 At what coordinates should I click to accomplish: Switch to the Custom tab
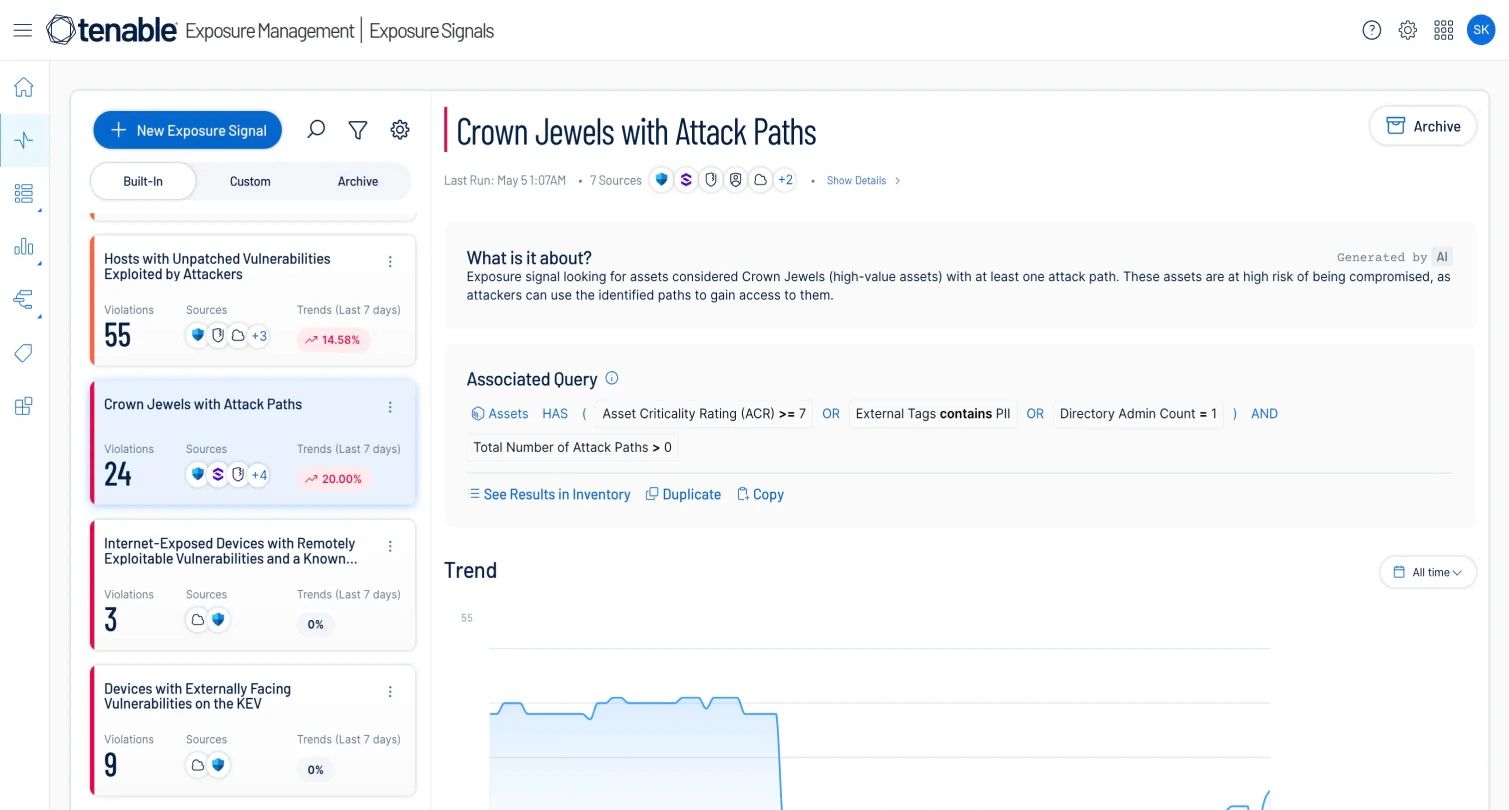(x=250, y=181)
